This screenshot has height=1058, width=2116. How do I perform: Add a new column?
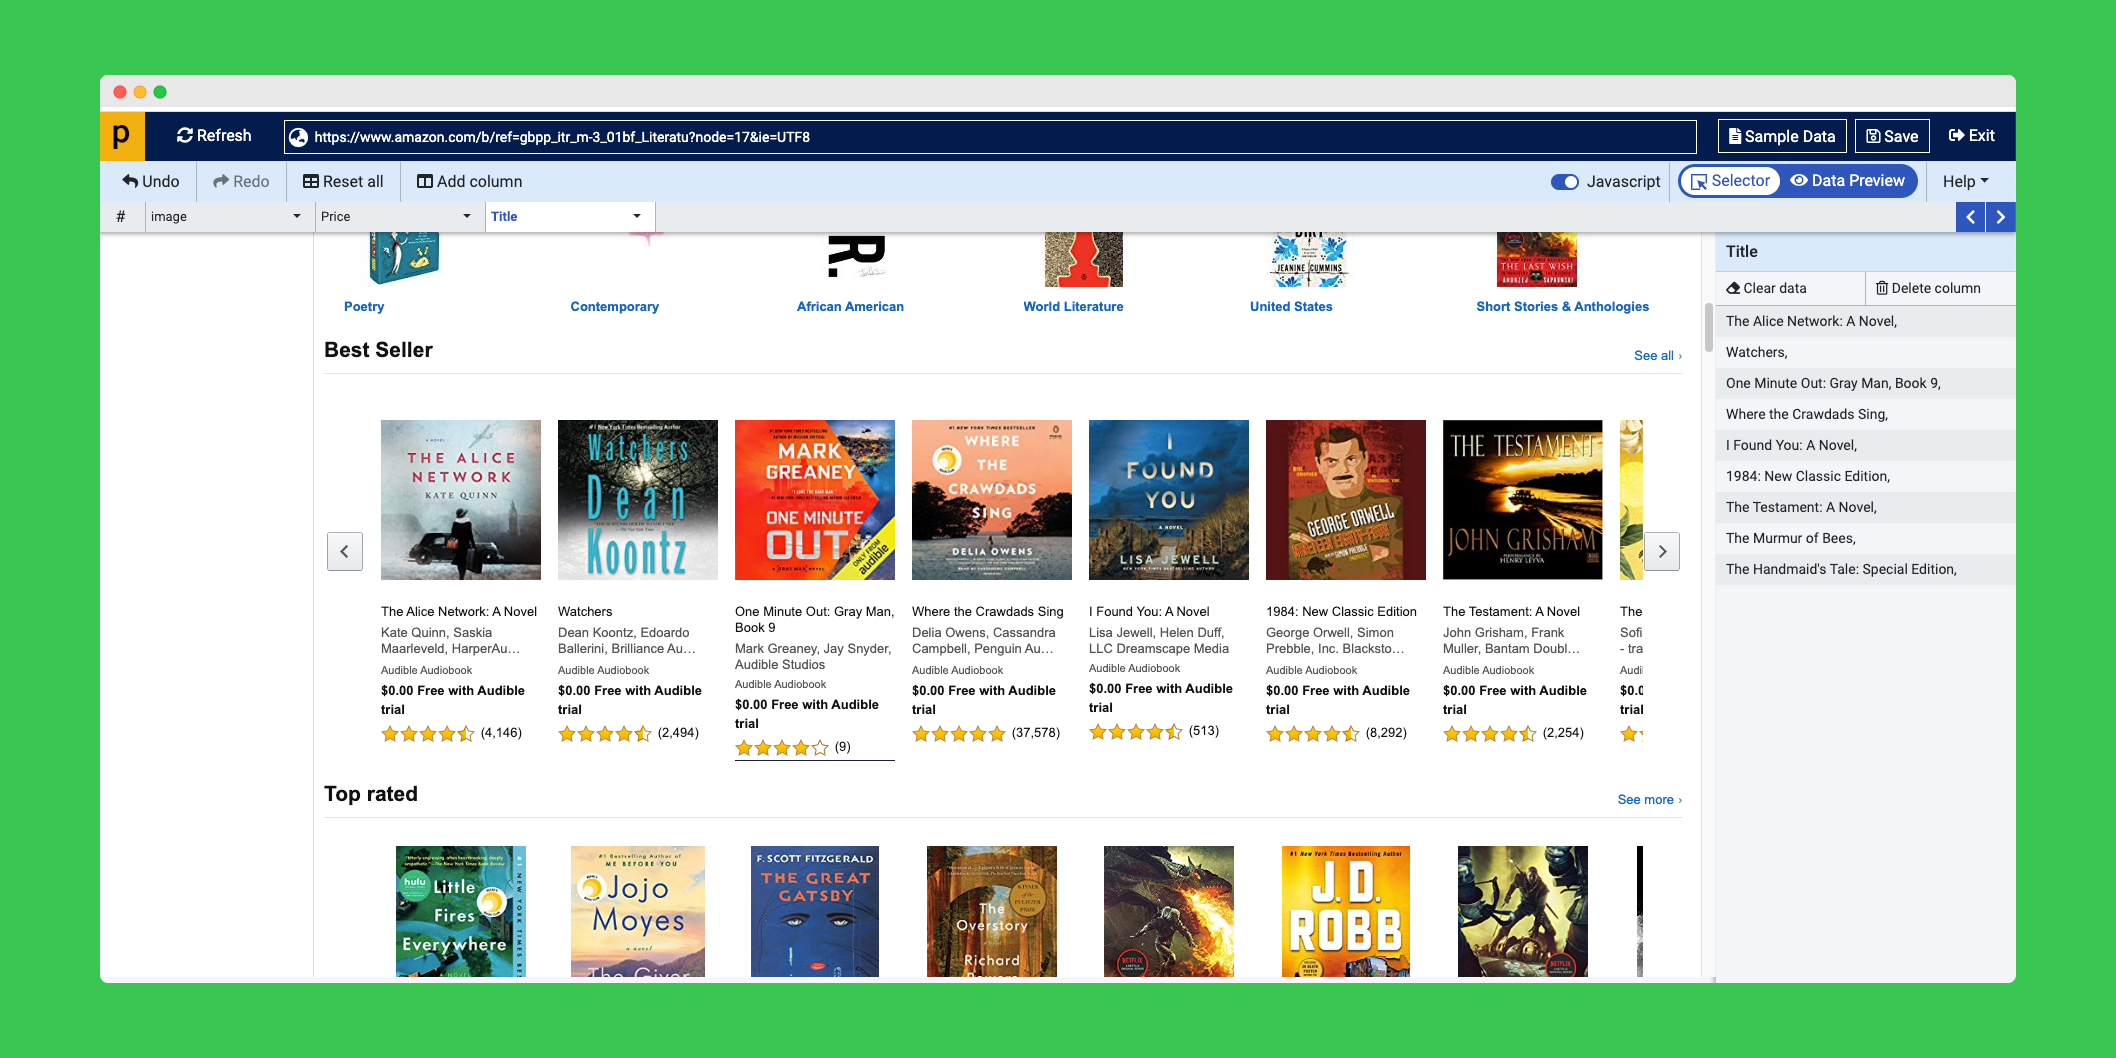tap(469, 181)
